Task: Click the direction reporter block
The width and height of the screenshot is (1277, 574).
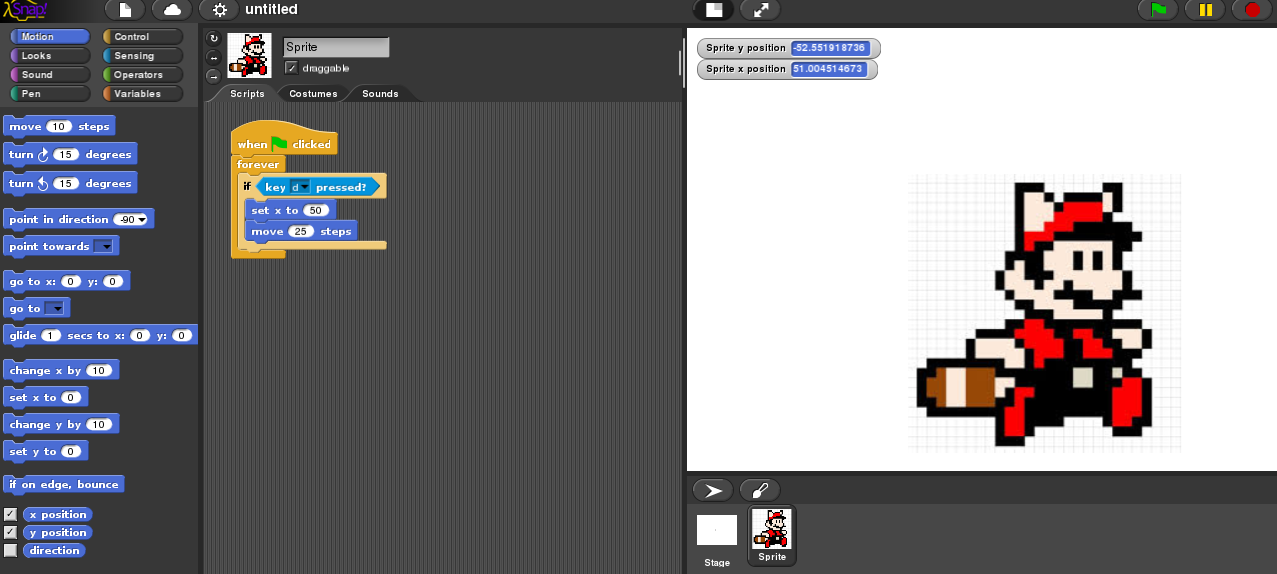Action: point(54,550)
